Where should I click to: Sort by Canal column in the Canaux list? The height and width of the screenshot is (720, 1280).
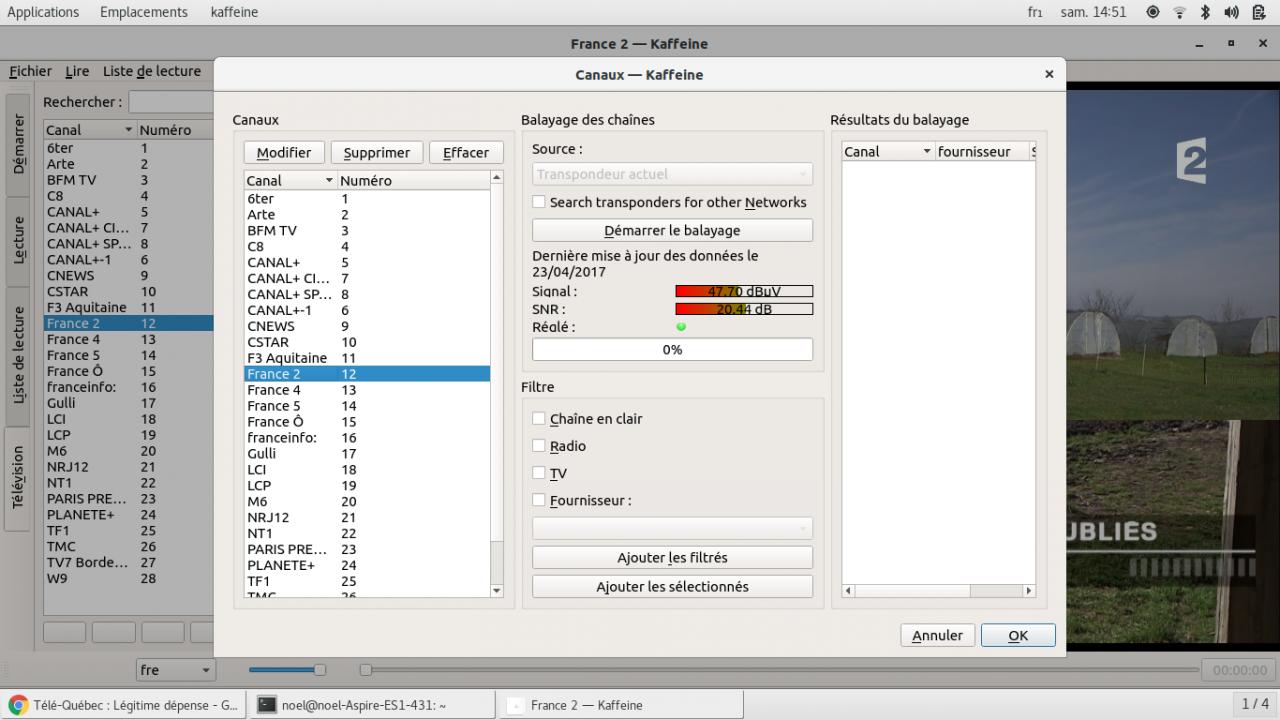click(x=289, y=181)
